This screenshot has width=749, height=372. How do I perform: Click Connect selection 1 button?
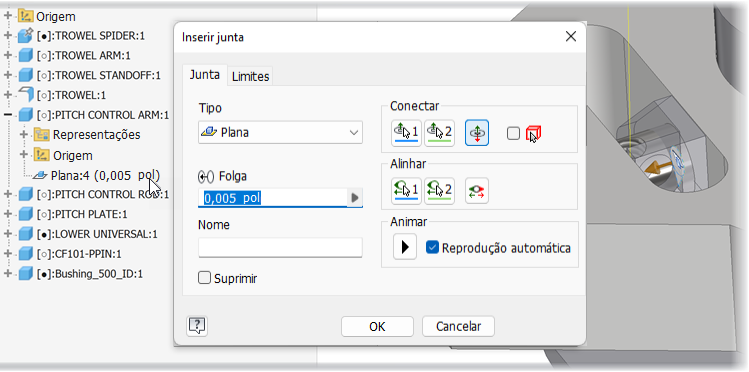coord(406,133)
